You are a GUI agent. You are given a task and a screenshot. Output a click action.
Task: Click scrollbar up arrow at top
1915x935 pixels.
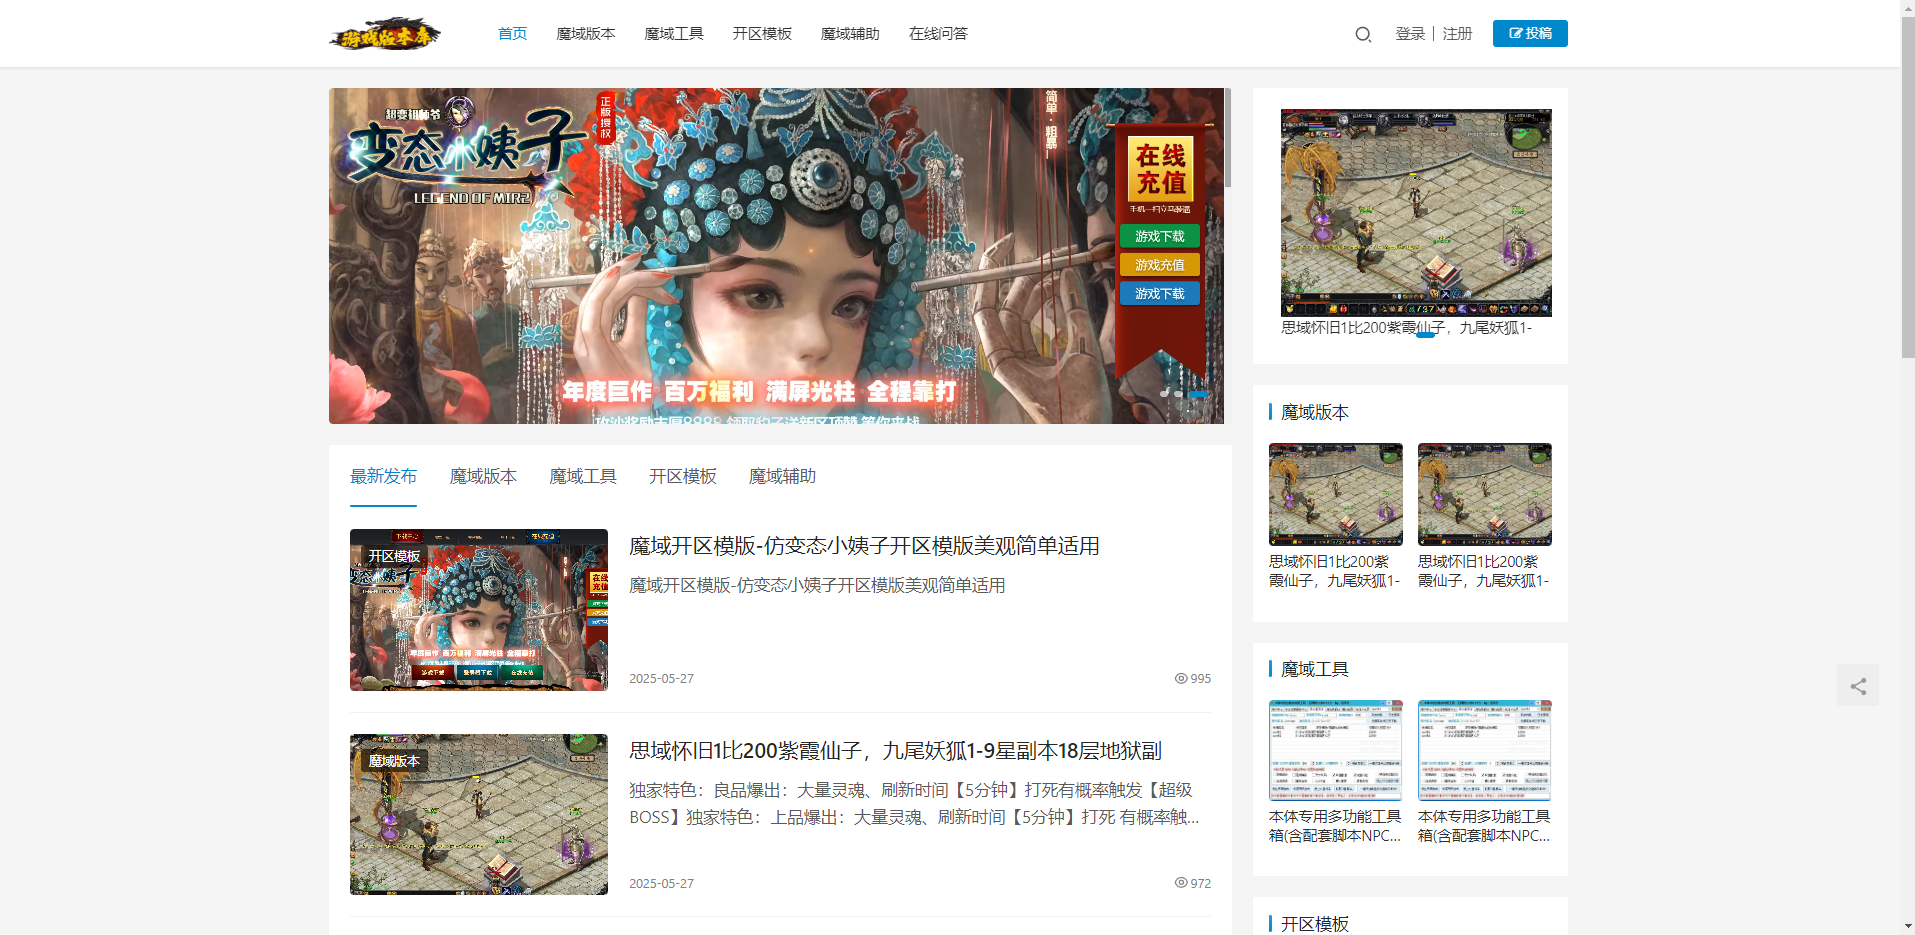tap(1908, 7)
